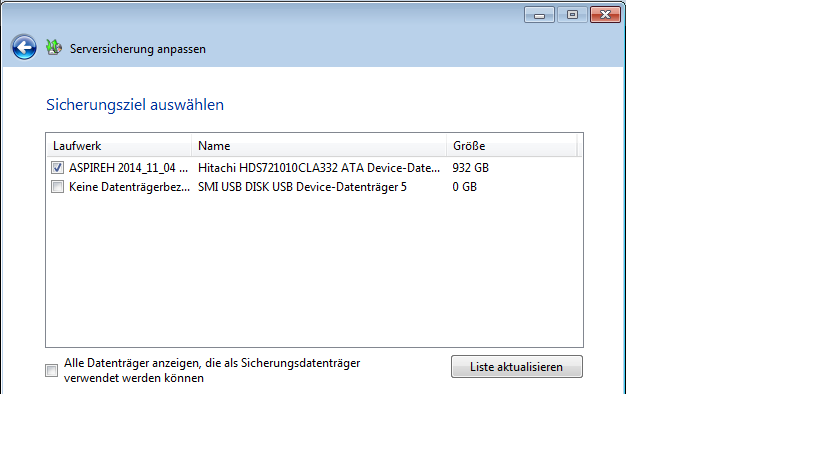Screen dimensions: 819x460
Task: Click the Keine Datenträgerbez... drive label
Action: pyautogui.click(x=130, y=187)
